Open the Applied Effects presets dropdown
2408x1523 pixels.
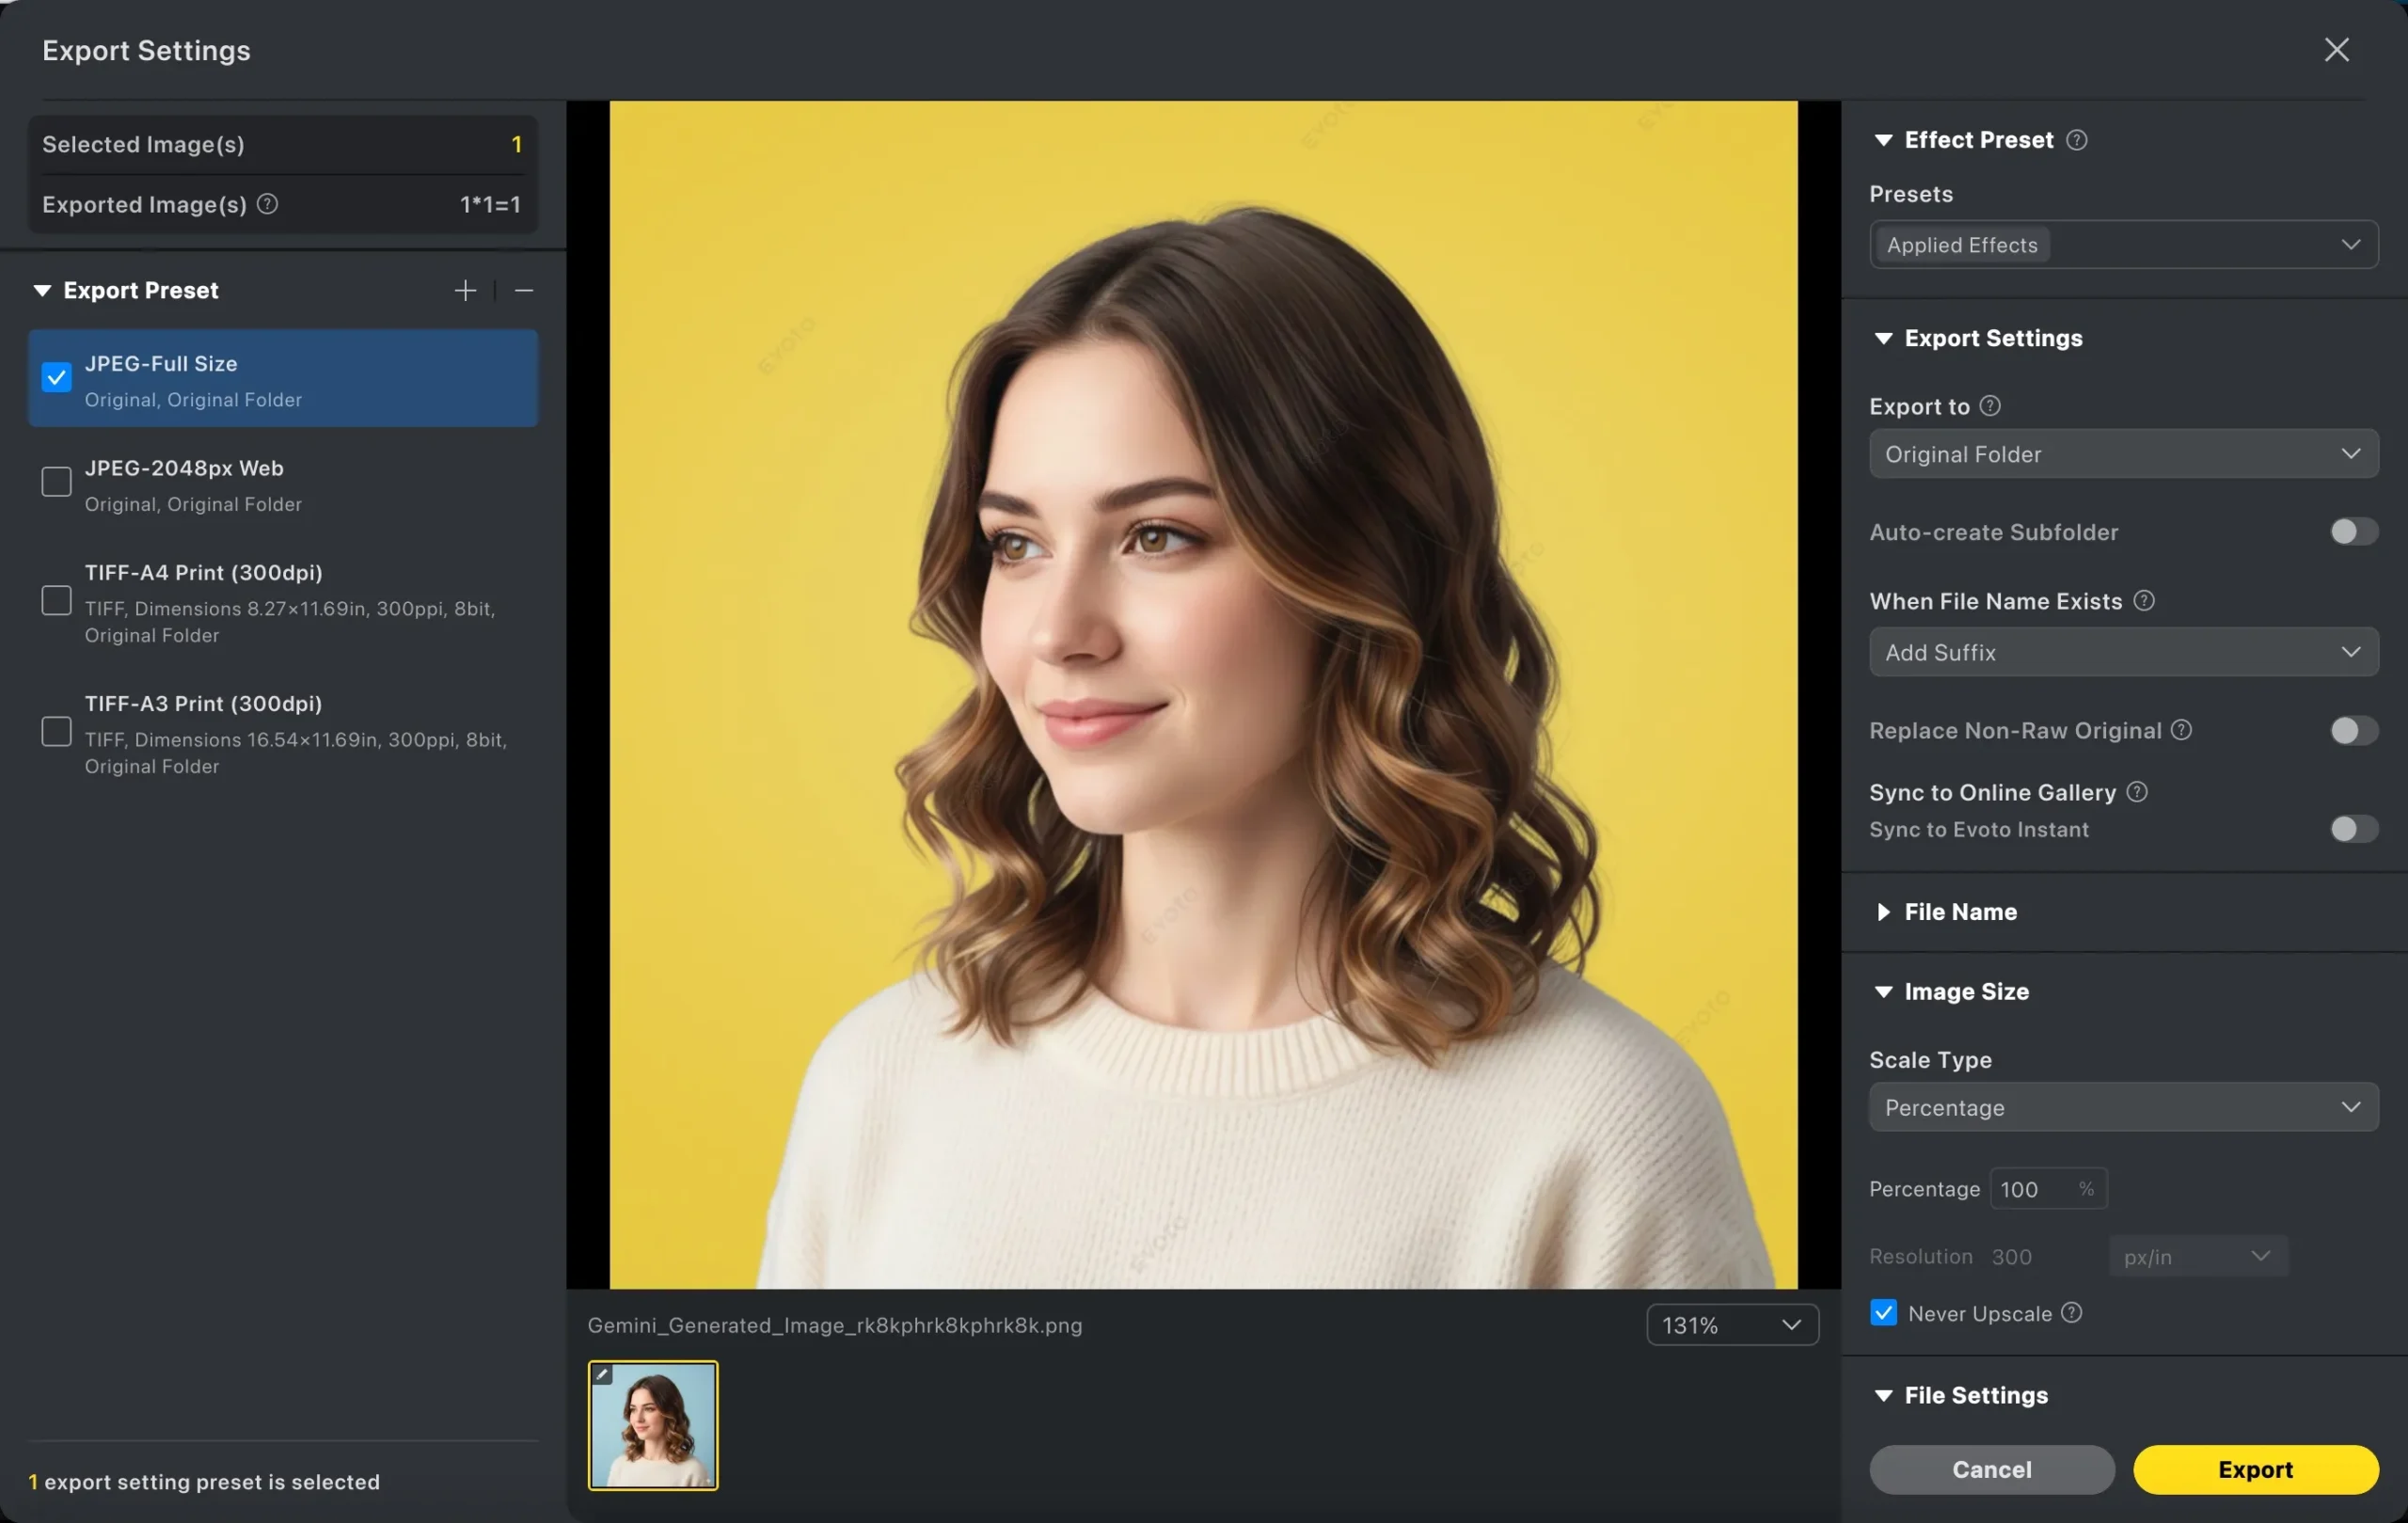(2122, 244)
